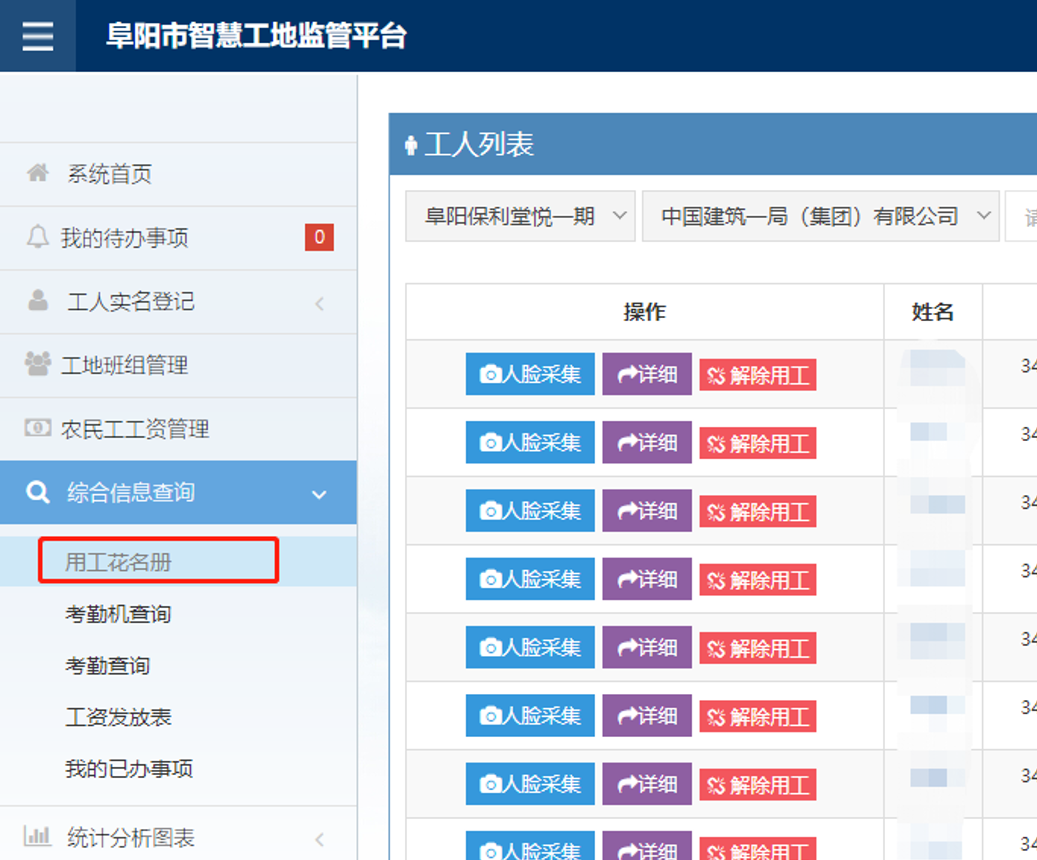Click the arrow icon on second-row 详细 button
This screenshot has width=1037, height=860.
(x=629, y=442)
